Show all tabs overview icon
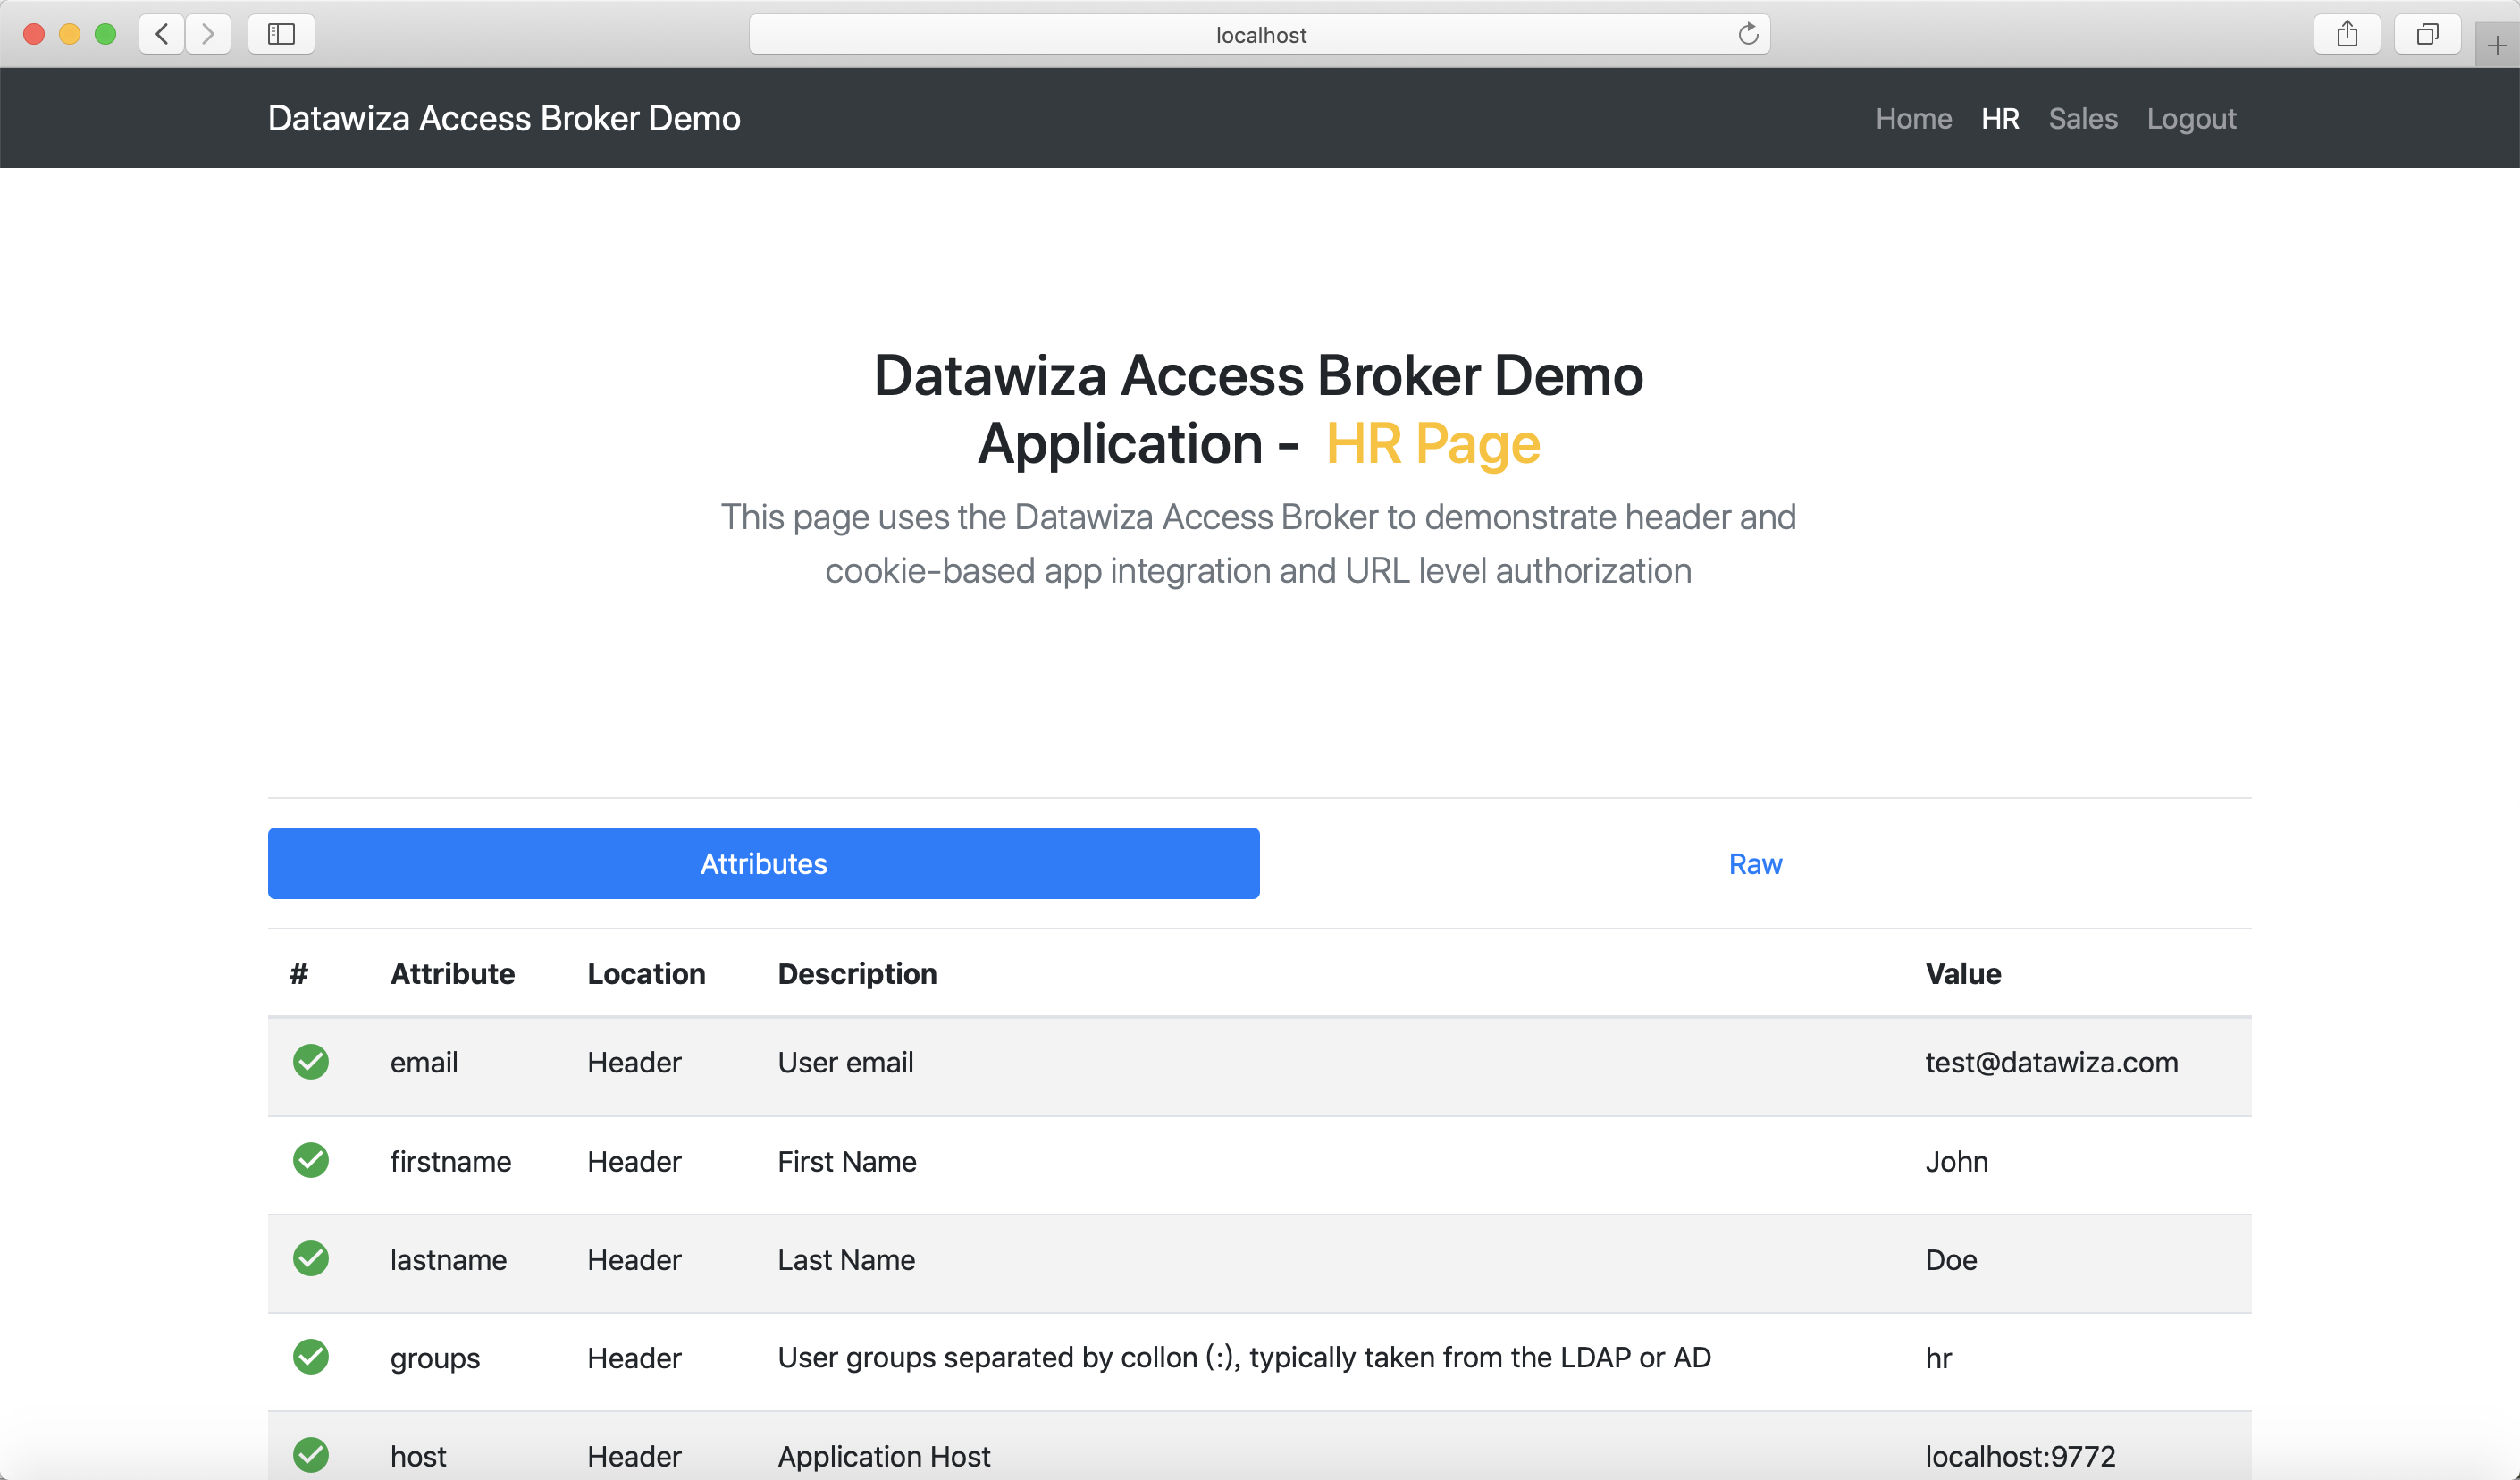The image size is (2520, 1480). (x=2427, y=34)
